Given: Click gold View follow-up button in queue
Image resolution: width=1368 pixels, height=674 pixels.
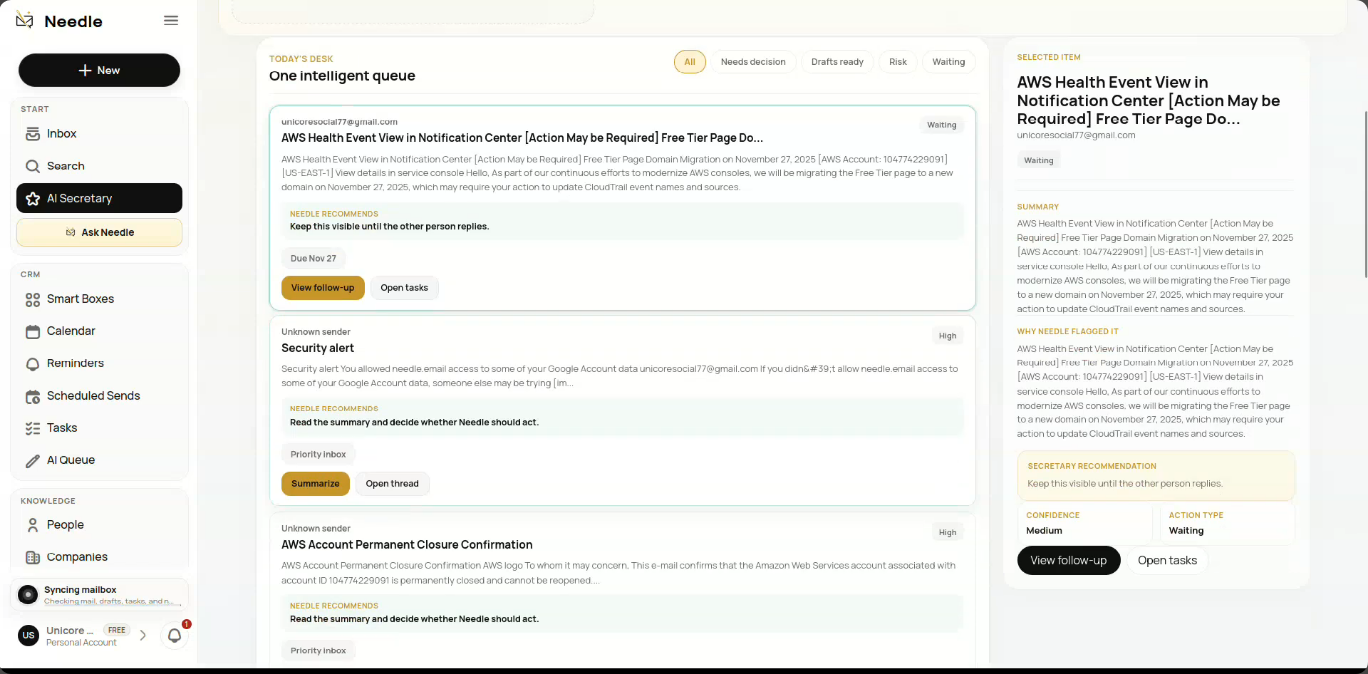Looking at the screenshot, I should click(323, 288).
